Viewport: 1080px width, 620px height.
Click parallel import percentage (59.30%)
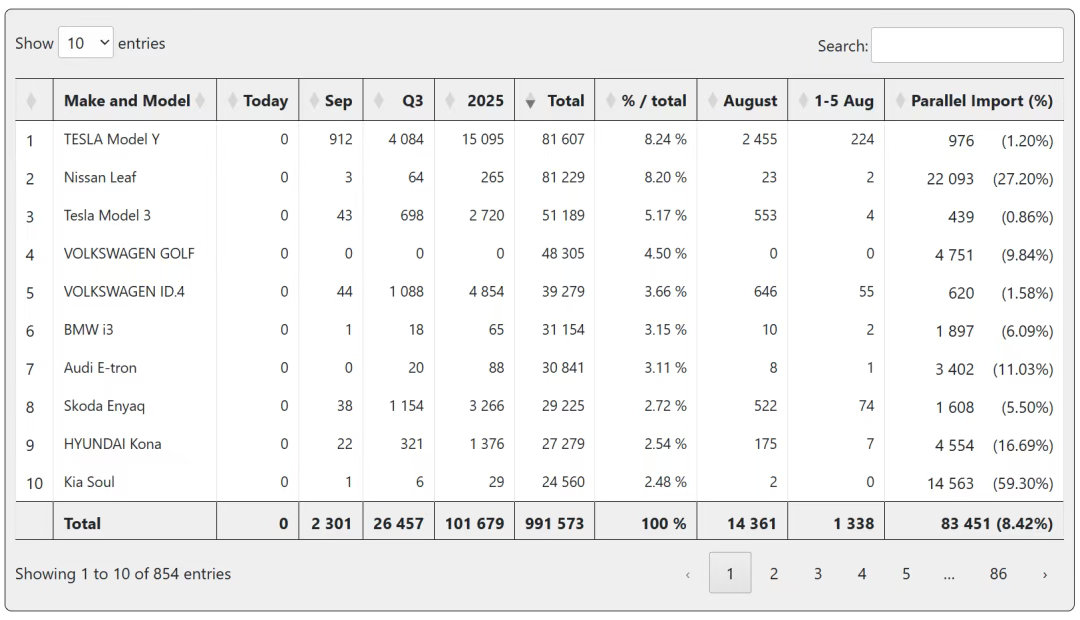coord(1023,484)
